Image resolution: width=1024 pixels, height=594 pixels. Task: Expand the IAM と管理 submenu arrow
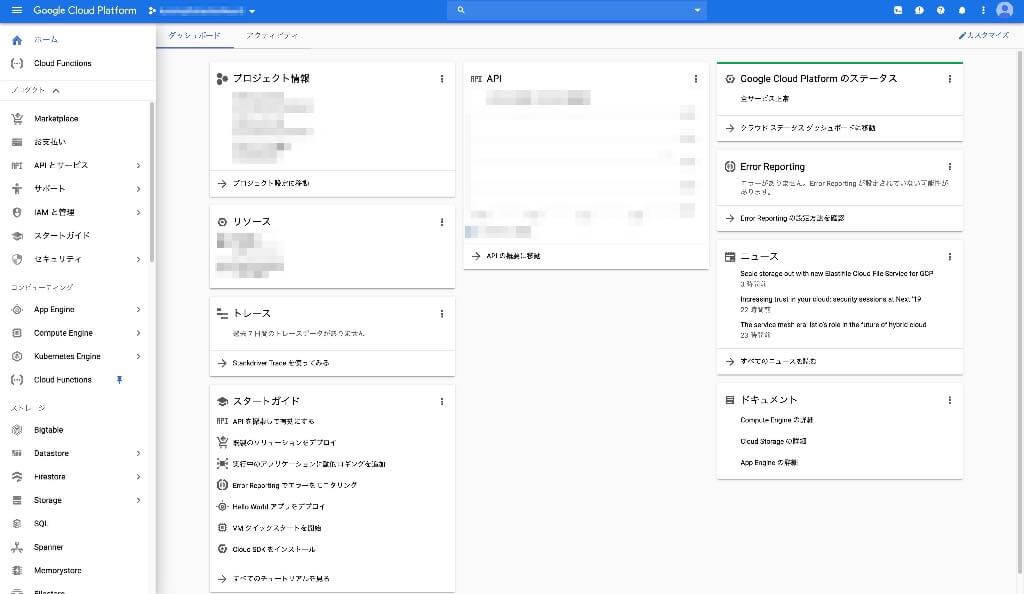(x=138, y=212)
